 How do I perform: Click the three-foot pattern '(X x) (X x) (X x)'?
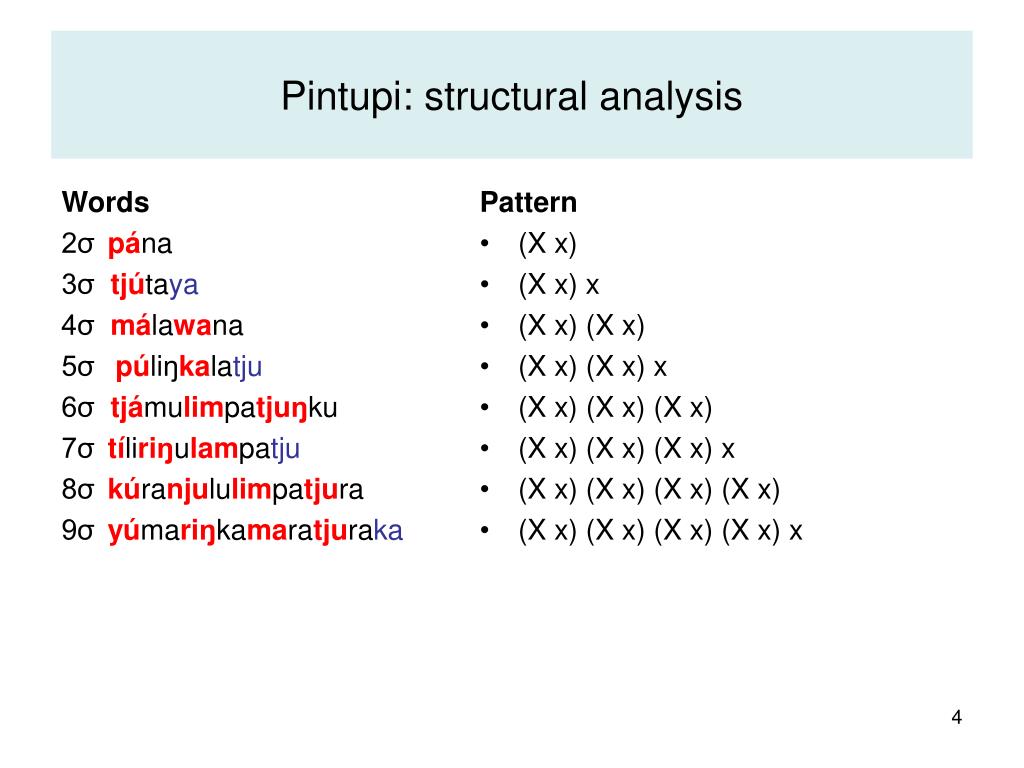pyautogui.click(x=615, y=408)
